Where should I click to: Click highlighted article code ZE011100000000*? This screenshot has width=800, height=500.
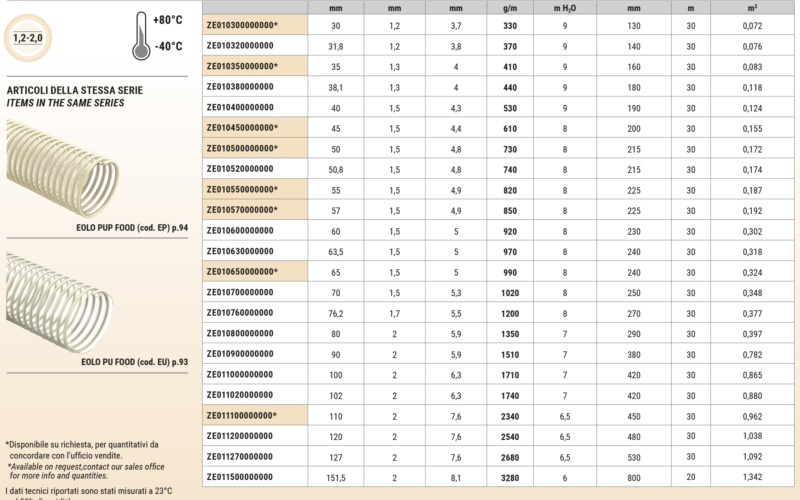point(242,415)
